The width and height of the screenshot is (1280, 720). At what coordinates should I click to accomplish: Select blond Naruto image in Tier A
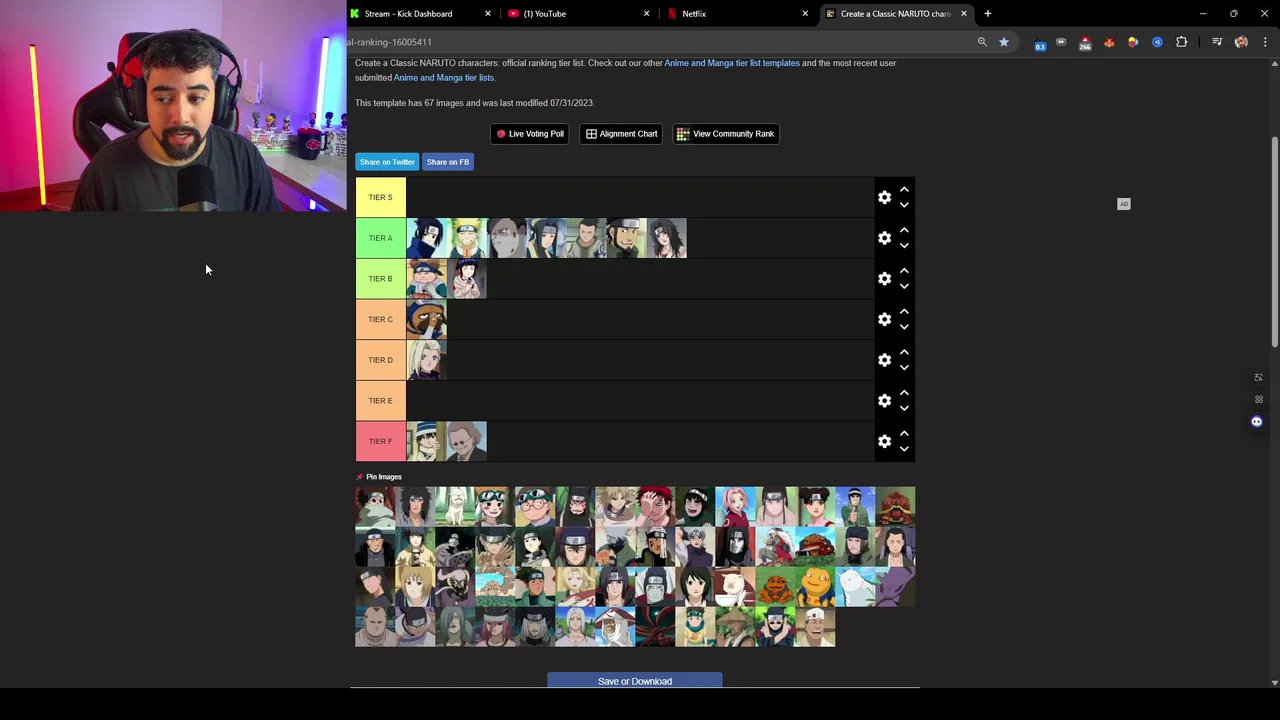tap(466, 238)
